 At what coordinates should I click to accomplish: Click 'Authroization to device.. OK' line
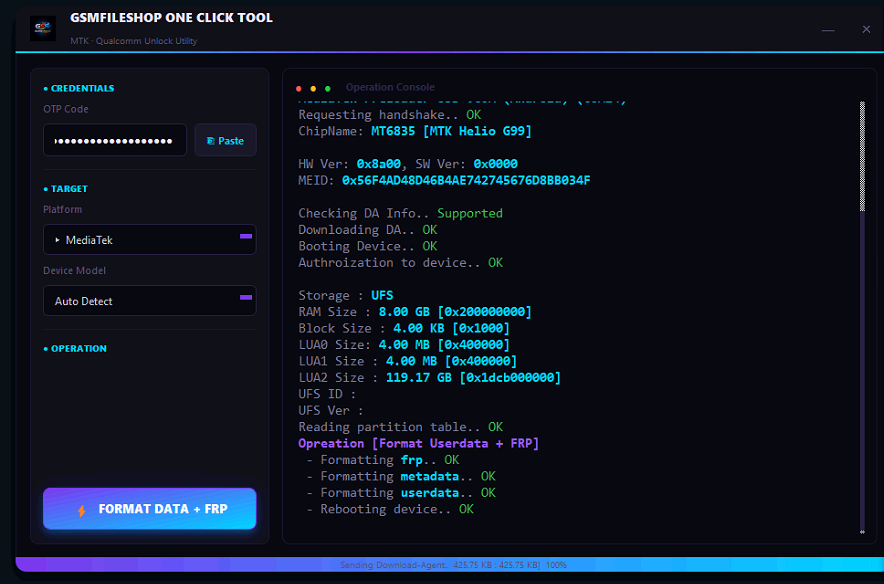[400, 263]
